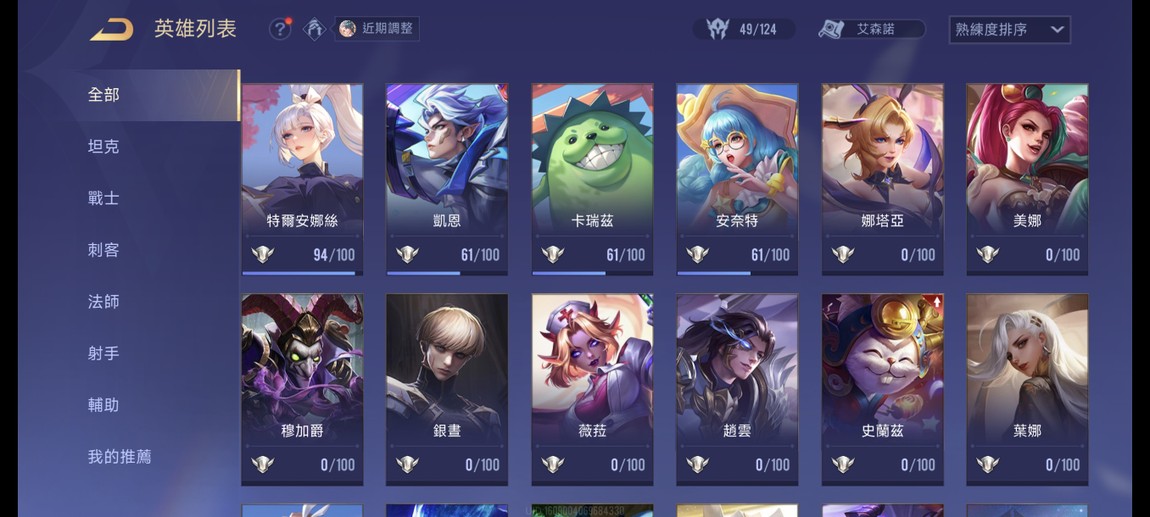1150x517 pixels.
Task: Tap the 艾森諾 button at top
Action: [872, 29]
